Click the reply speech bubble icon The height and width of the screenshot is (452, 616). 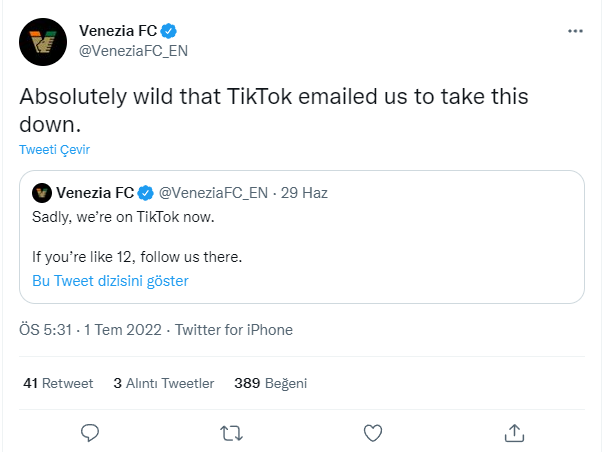[x=89, y=433]
